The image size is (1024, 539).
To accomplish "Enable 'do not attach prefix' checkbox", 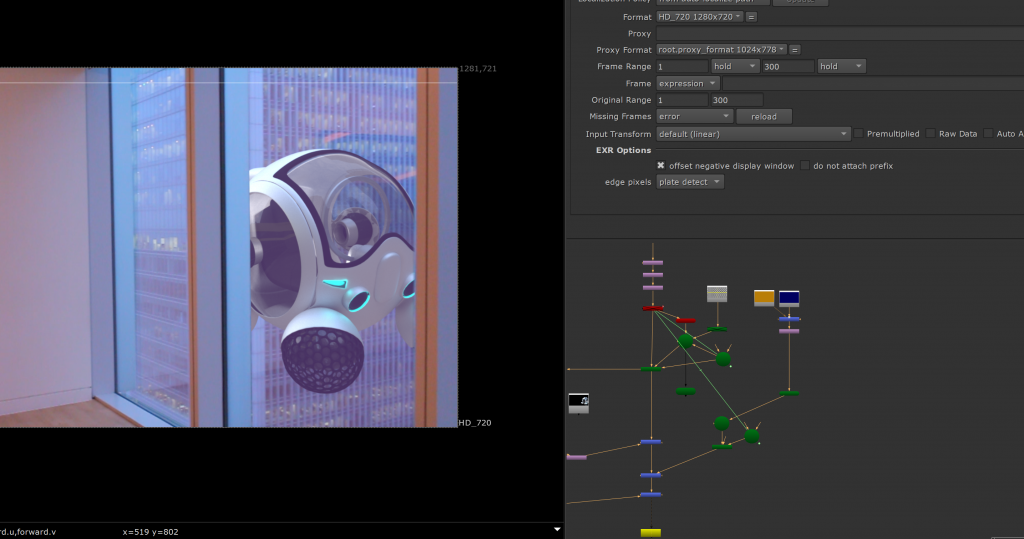I will tap(805, 165).
